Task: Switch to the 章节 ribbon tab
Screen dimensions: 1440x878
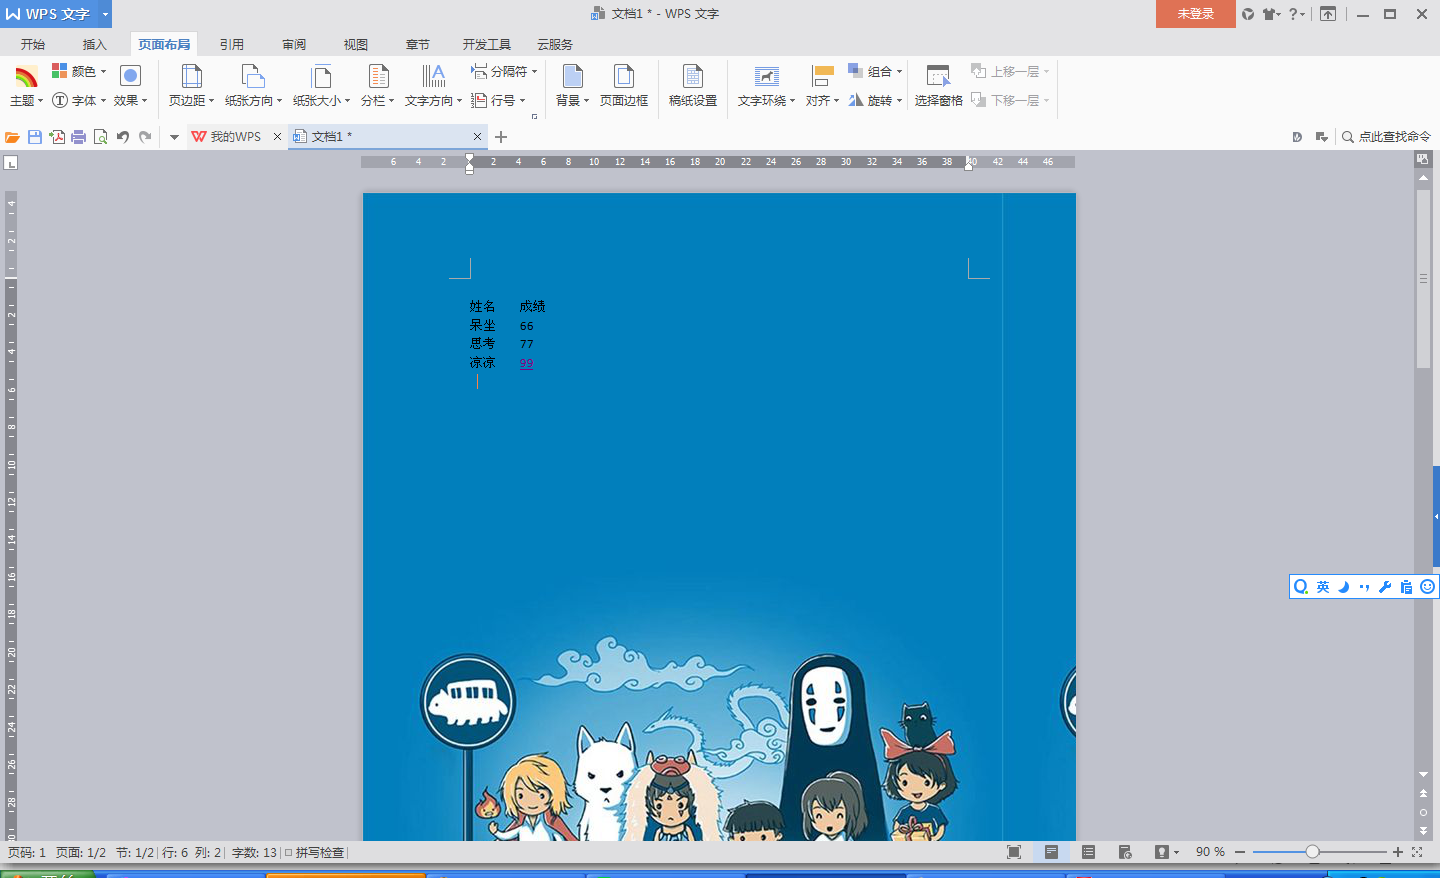Action: [418, 44]
